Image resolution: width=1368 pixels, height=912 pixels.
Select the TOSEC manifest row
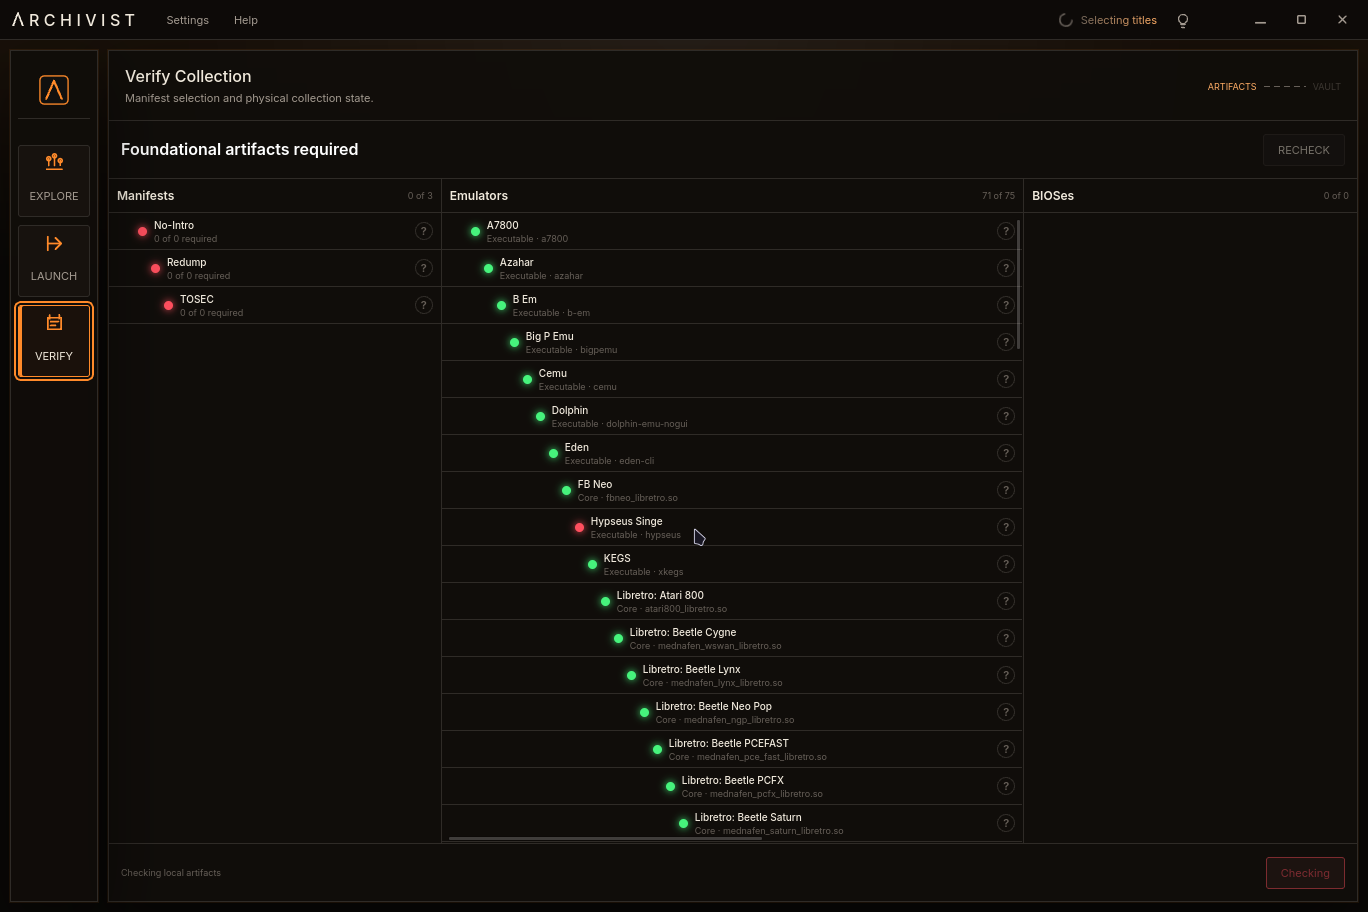275,305
